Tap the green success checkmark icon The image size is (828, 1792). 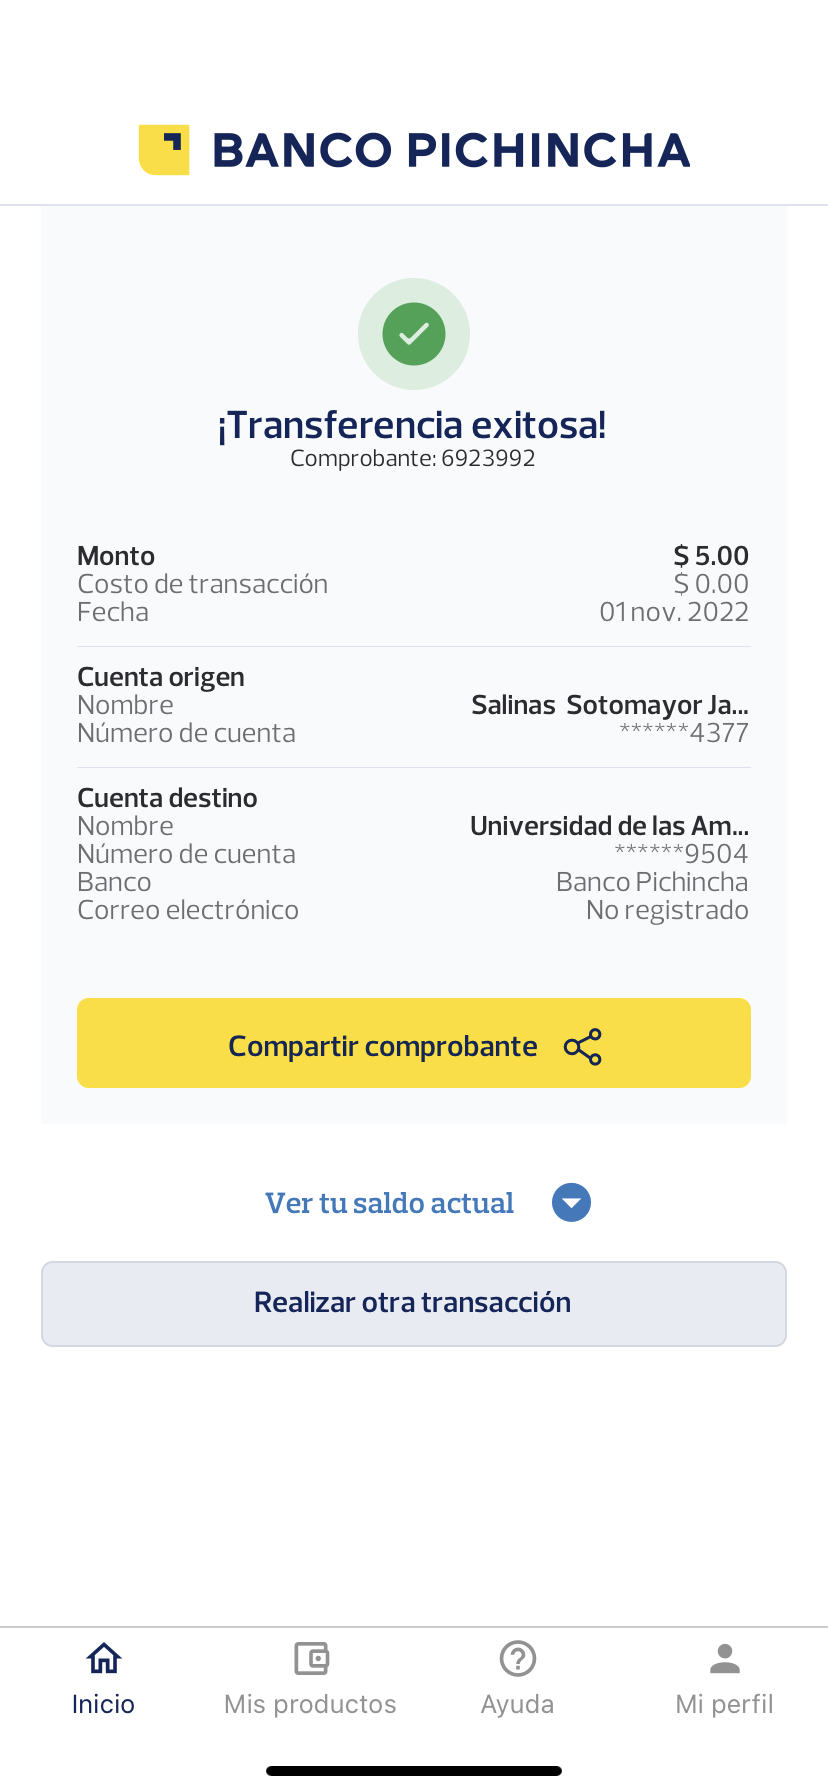[414, 334]
